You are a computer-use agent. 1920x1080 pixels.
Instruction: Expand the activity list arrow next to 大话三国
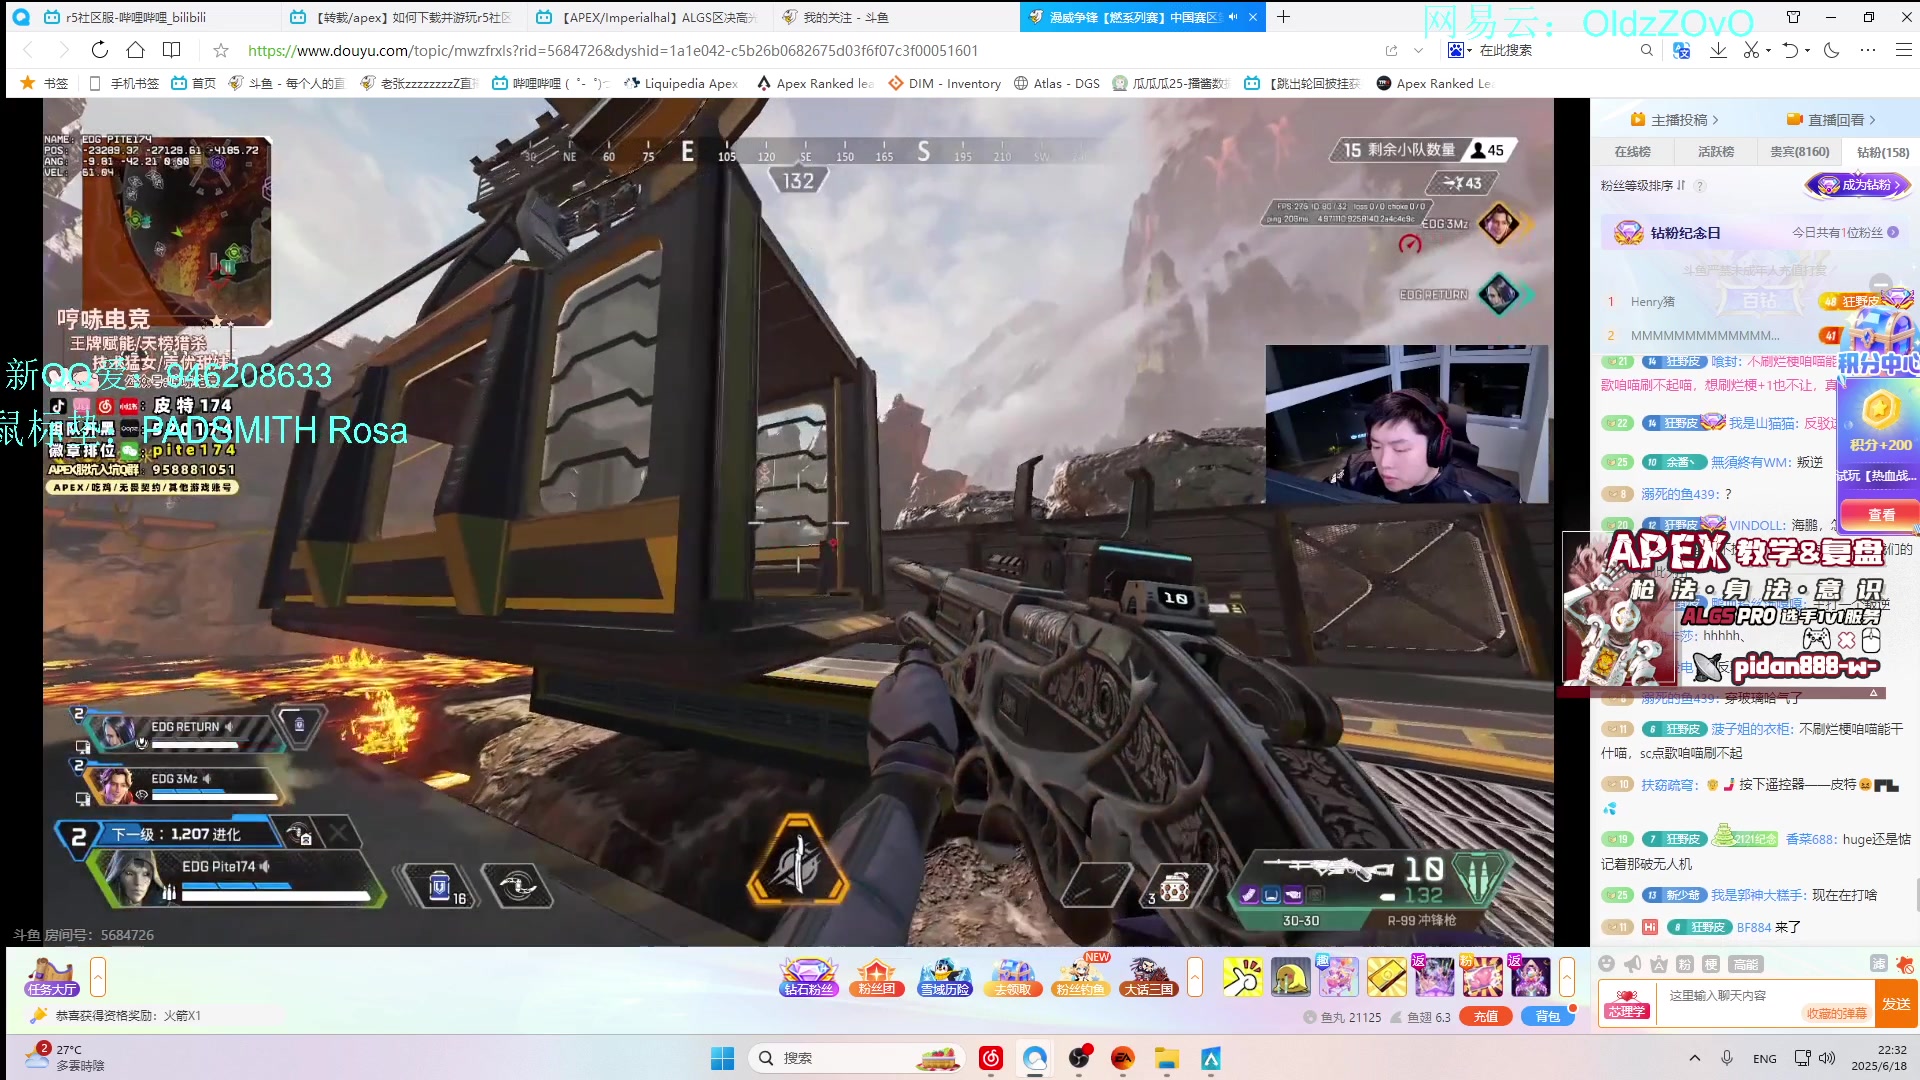point(1195,977)
